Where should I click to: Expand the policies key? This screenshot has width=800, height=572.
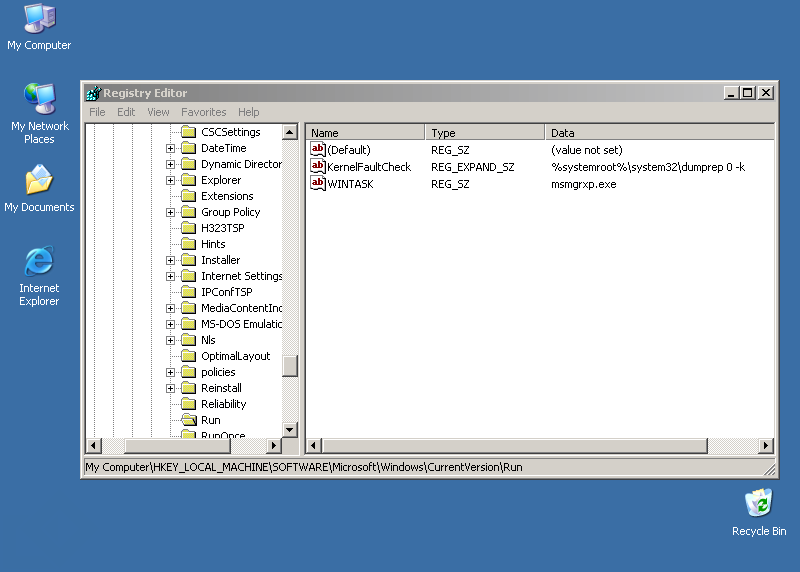170,372
